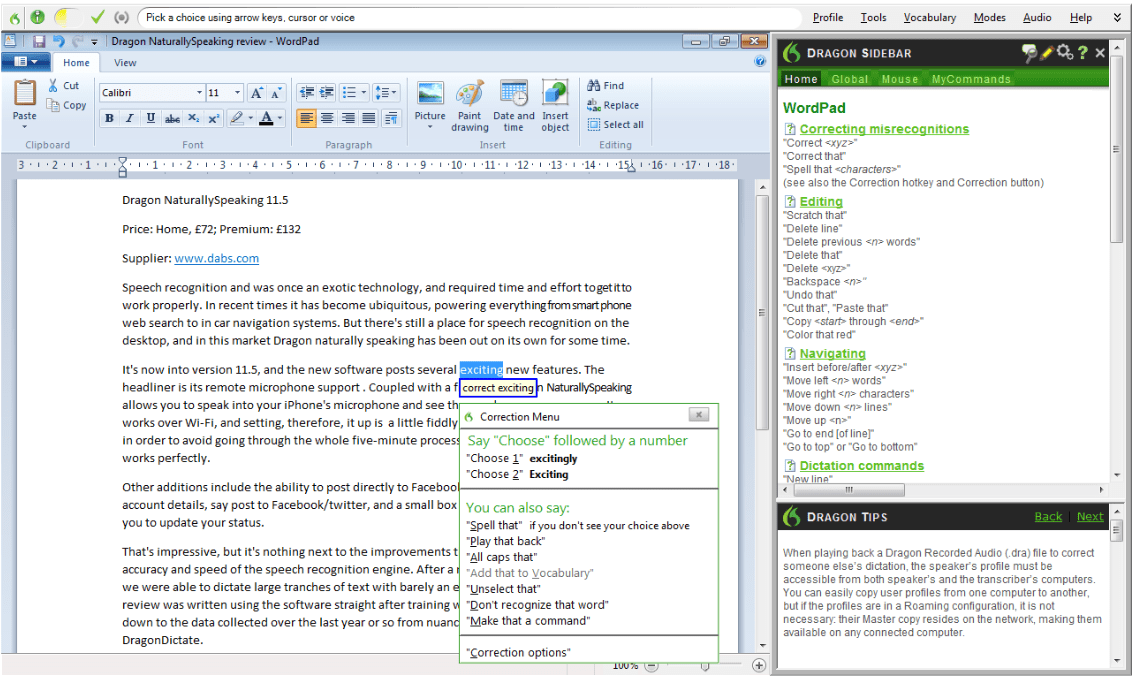Insert Date and time
Screen dimensions: 1134x676
(x=513, y=106)
